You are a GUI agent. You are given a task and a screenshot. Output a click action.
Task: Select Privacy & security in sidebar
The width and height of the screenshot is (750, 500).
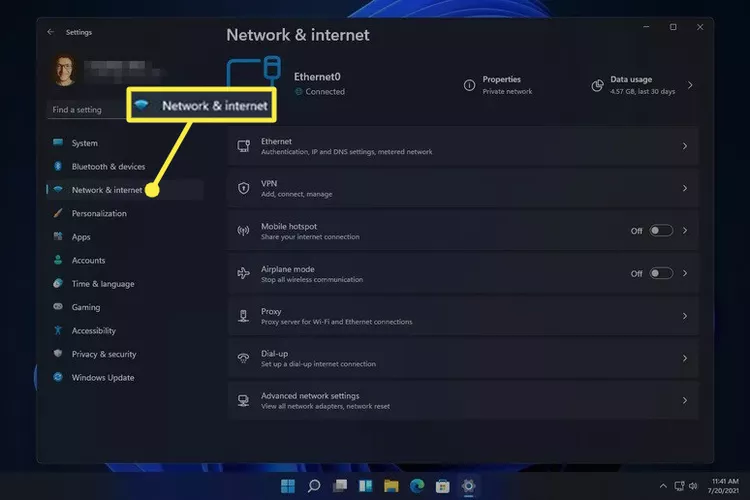(x=124, y=354)
